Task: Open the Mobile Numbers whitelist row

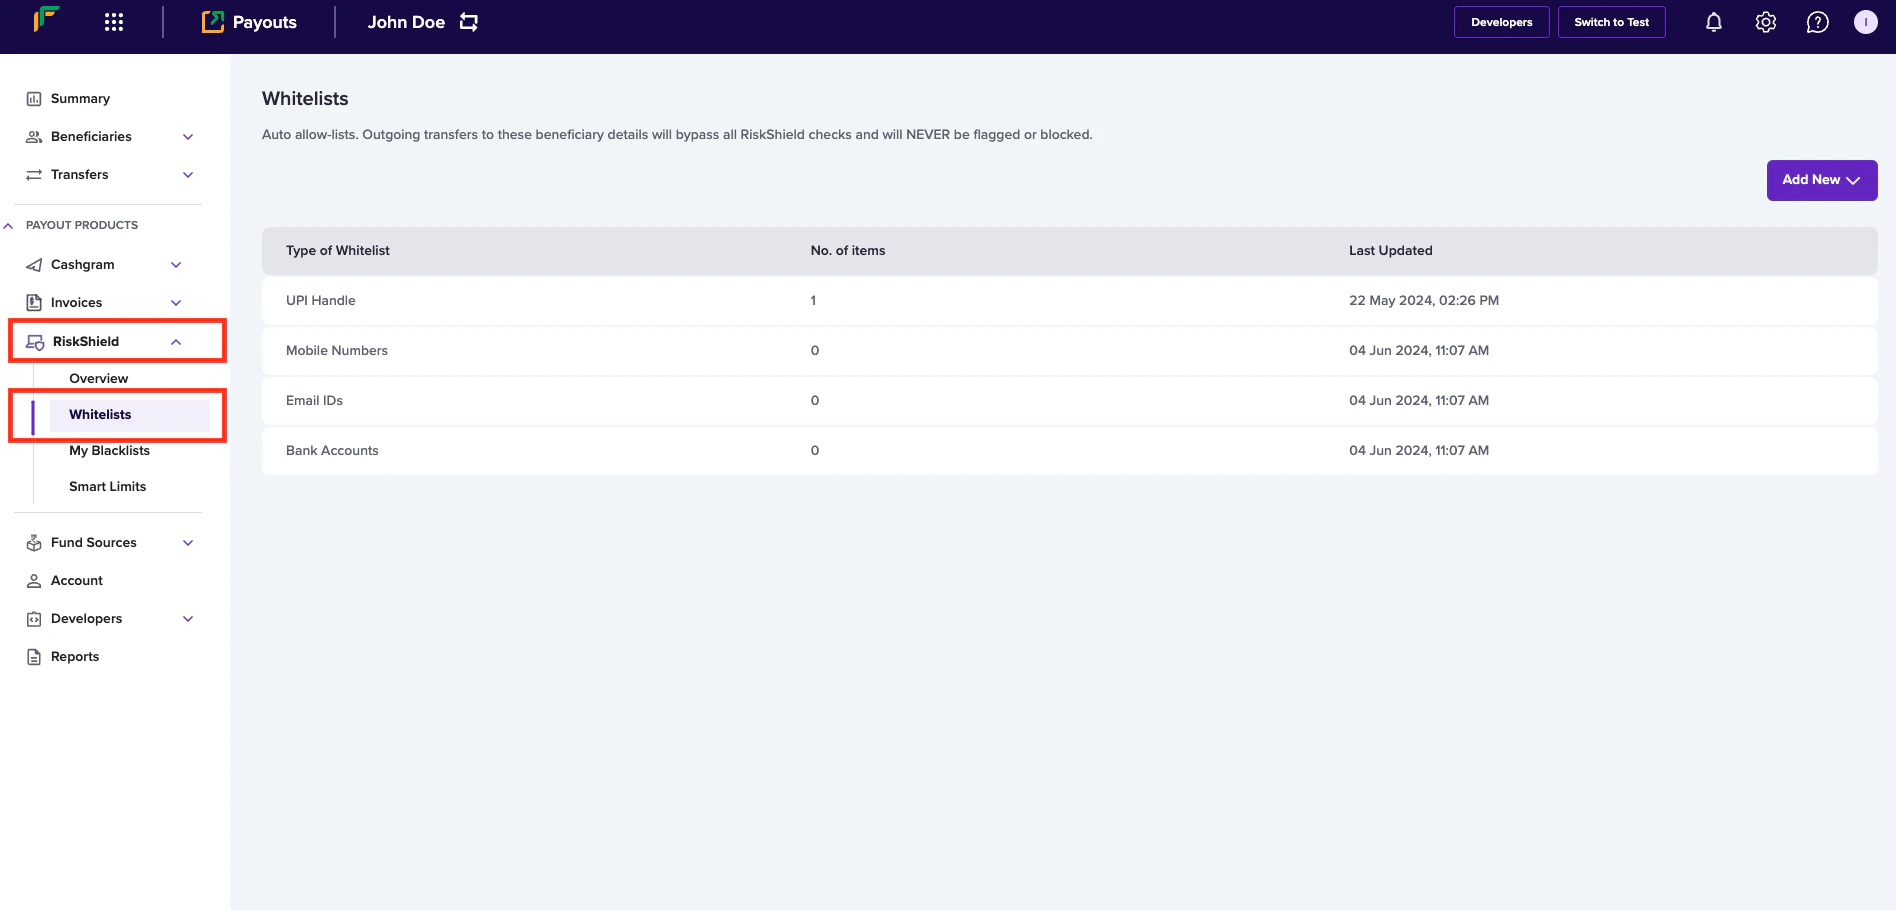Action: click(1070, 351)
